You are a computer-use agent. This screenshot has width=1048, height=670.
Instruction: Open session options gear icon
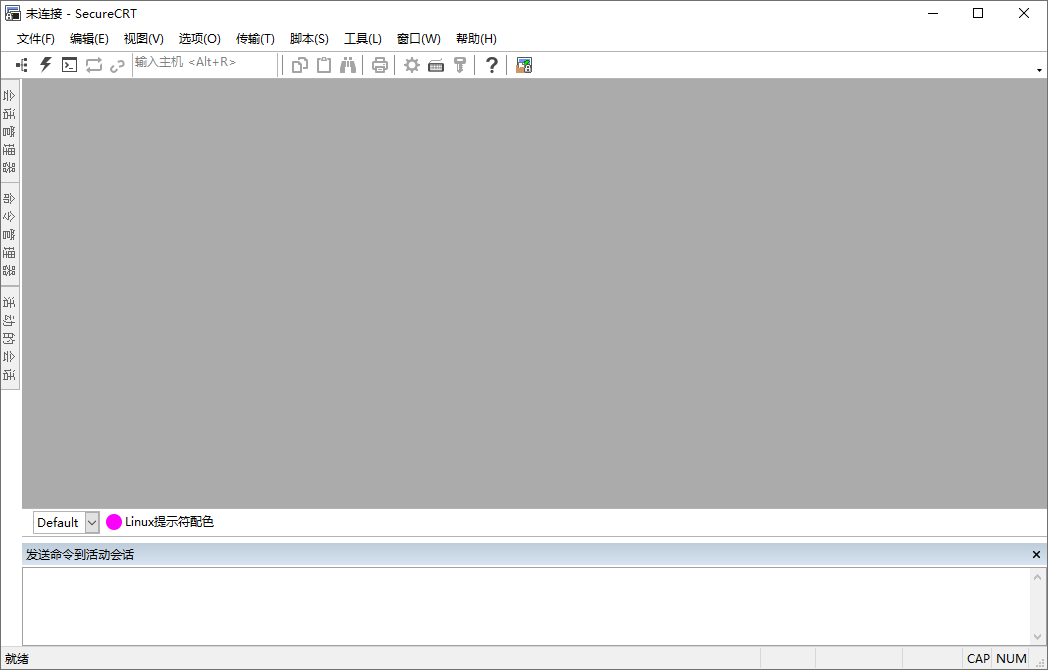click(x=411, y=65)
